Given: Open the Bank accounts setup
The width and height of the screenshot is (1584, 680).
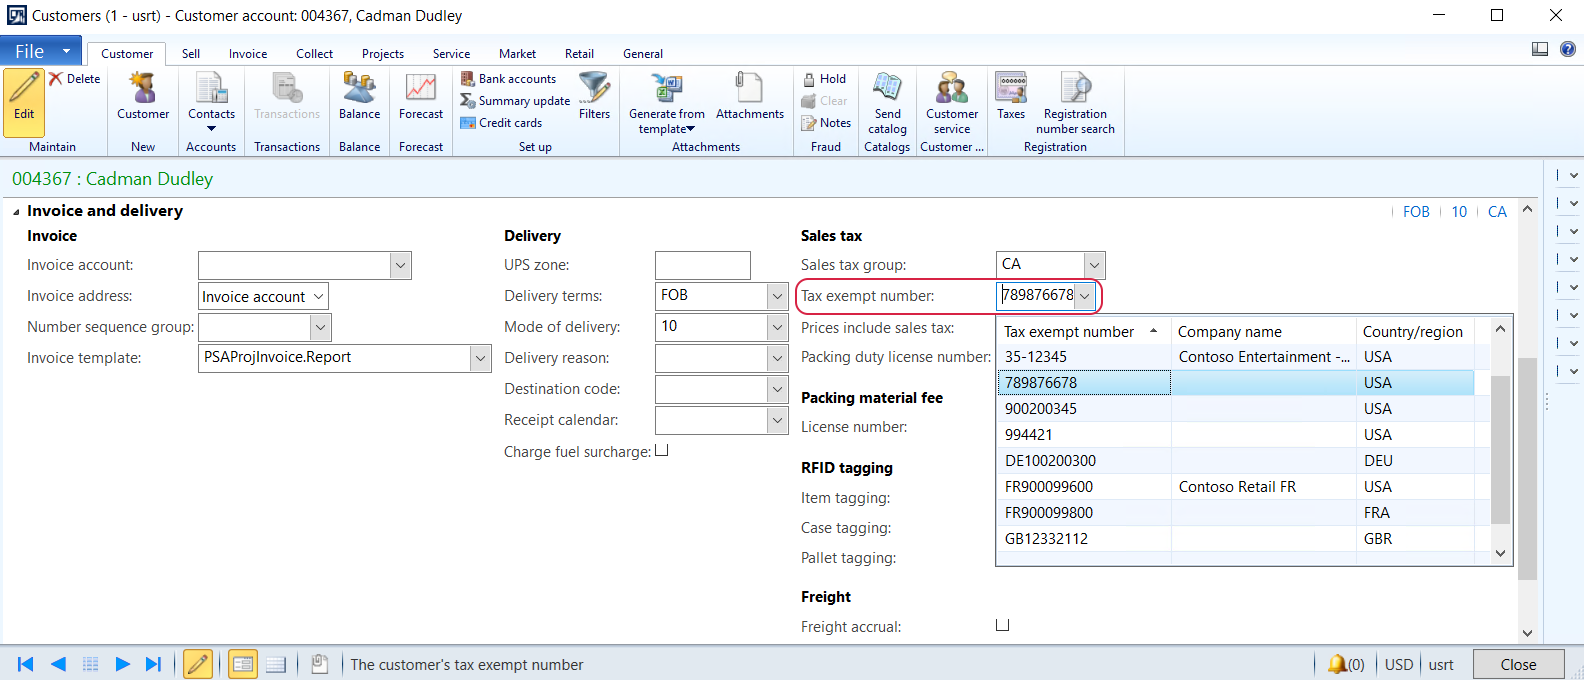Looking at the screenshot, I should point(508,79).
